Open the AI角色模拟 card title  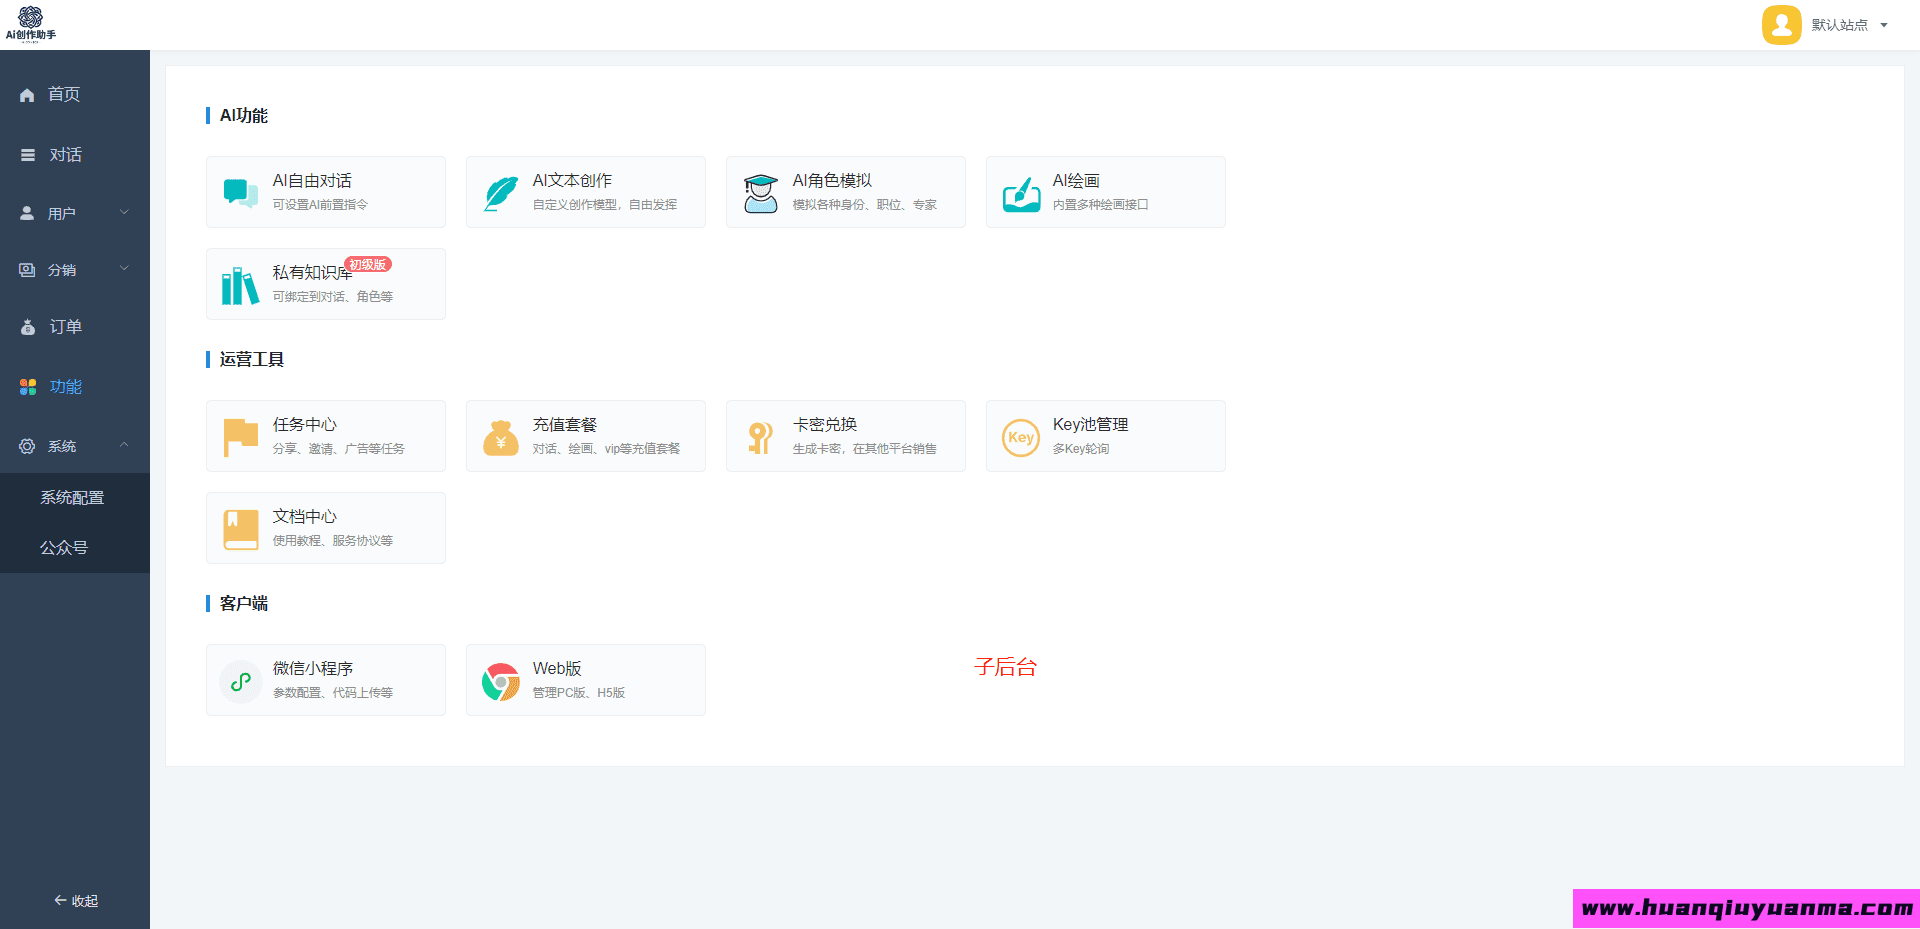[832, 181]
